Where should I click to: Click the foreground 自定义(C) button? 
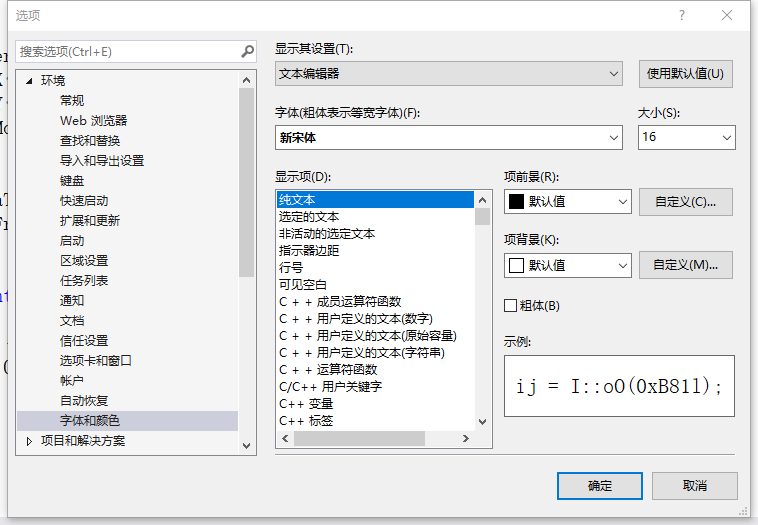point(685,201)
